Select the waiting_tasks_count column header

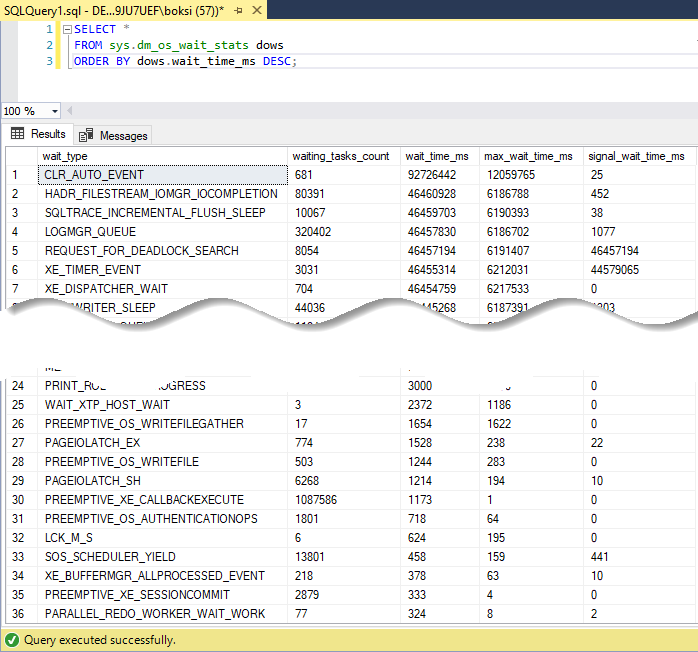tap(342, 156)
